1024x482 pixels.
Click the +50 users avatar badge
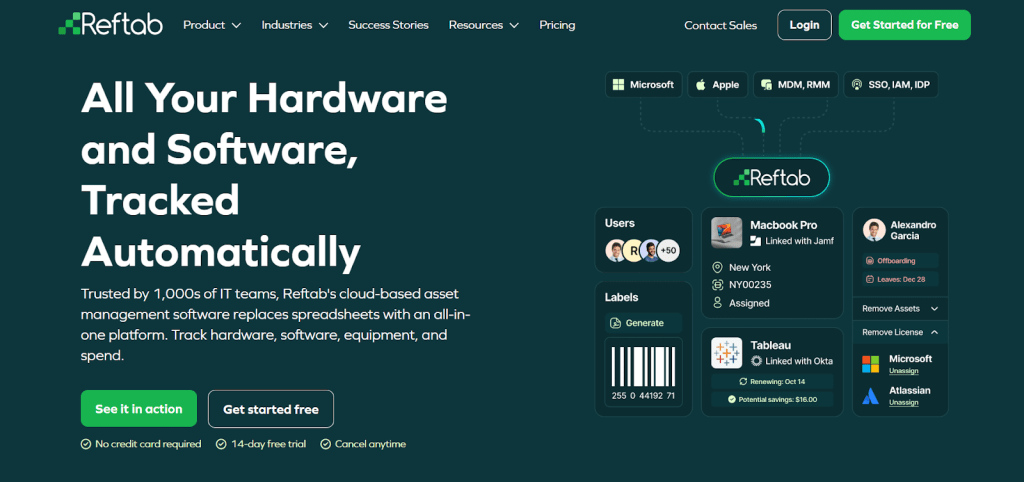(x=667, y=251)
